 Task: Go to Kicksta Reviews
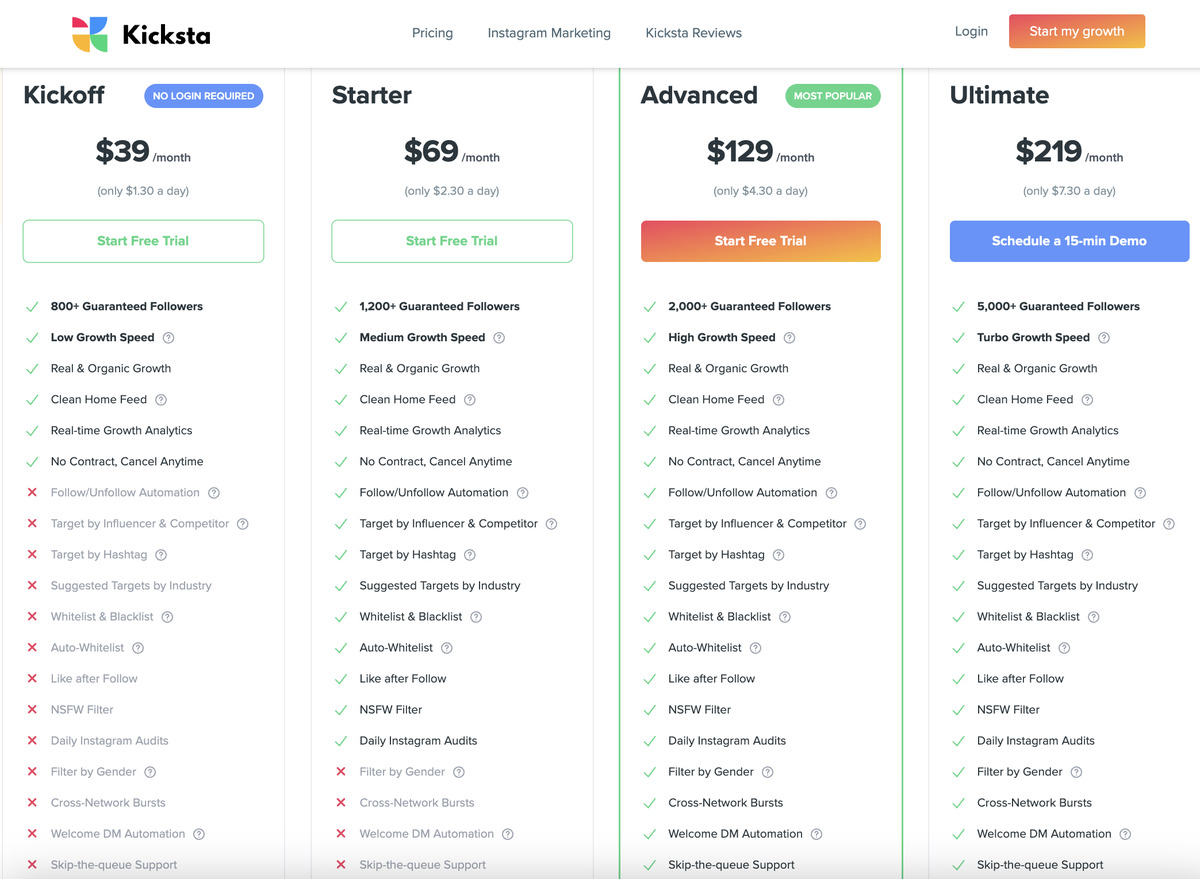coord(693,32)
